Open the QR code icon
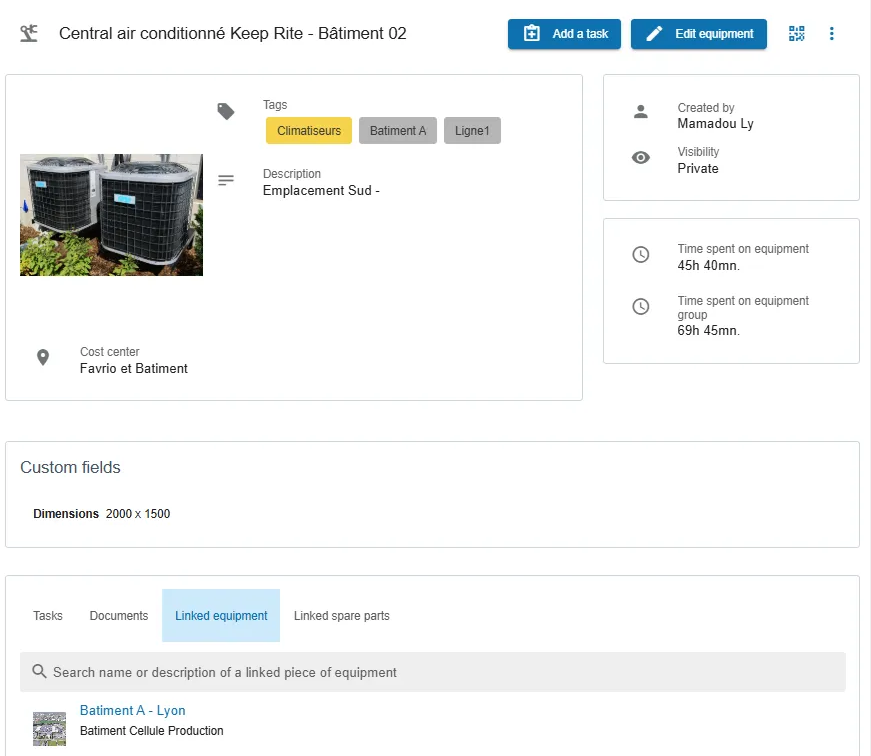 pos(797,34)
